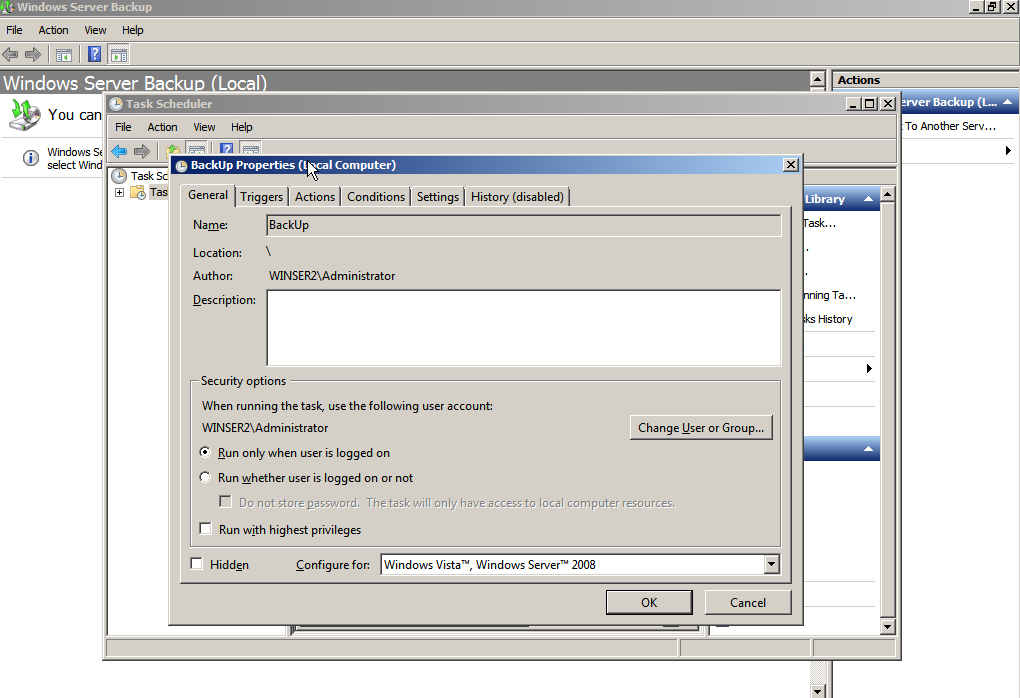Open the Configure for dropdown
This screenshot has width=1020, height=698.
pos(772,564)
